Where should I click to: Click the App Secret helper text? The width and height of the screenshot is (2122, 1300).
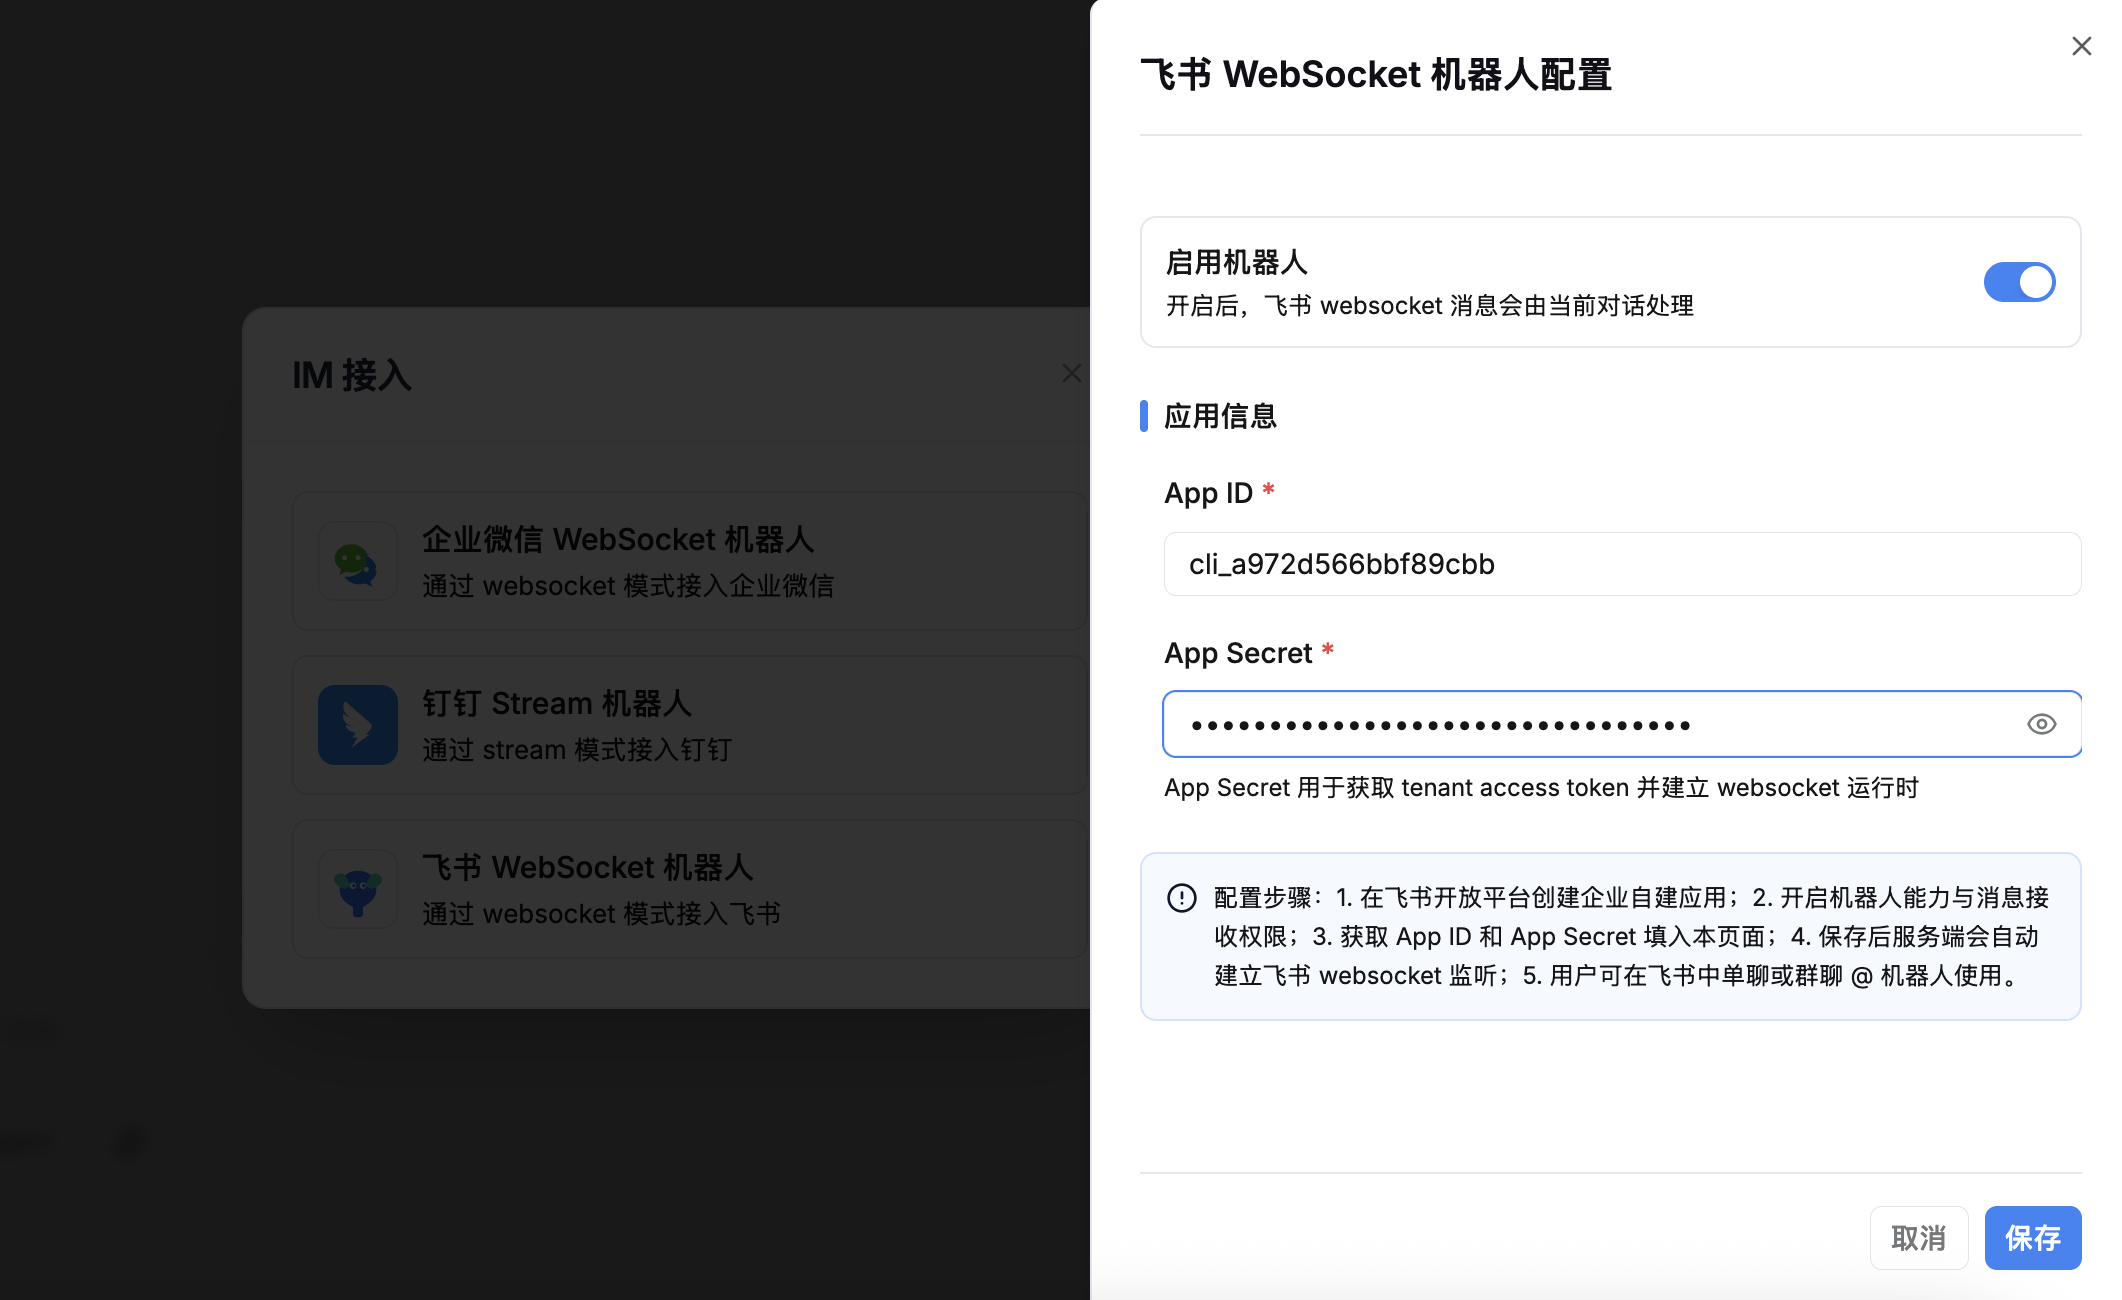pos(1541,788)
